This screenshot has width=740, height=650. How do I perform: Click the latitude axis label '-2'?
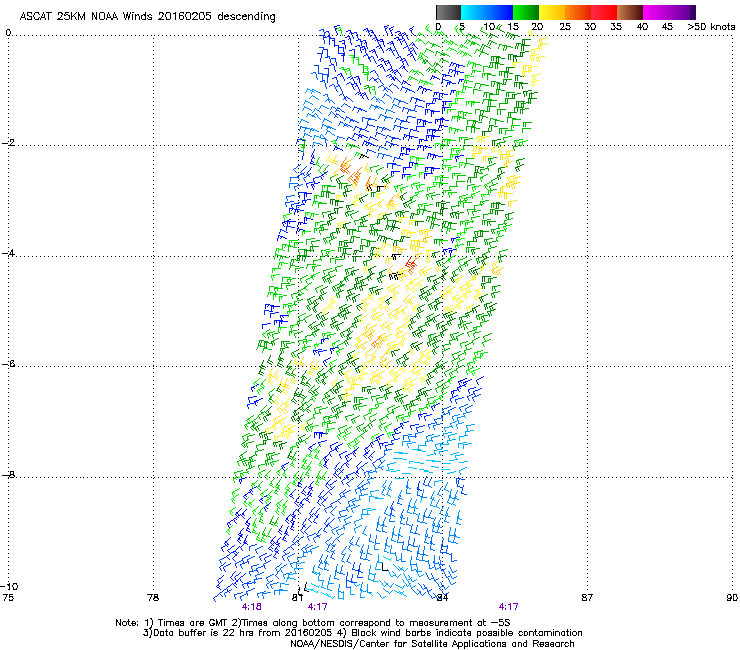9,143
